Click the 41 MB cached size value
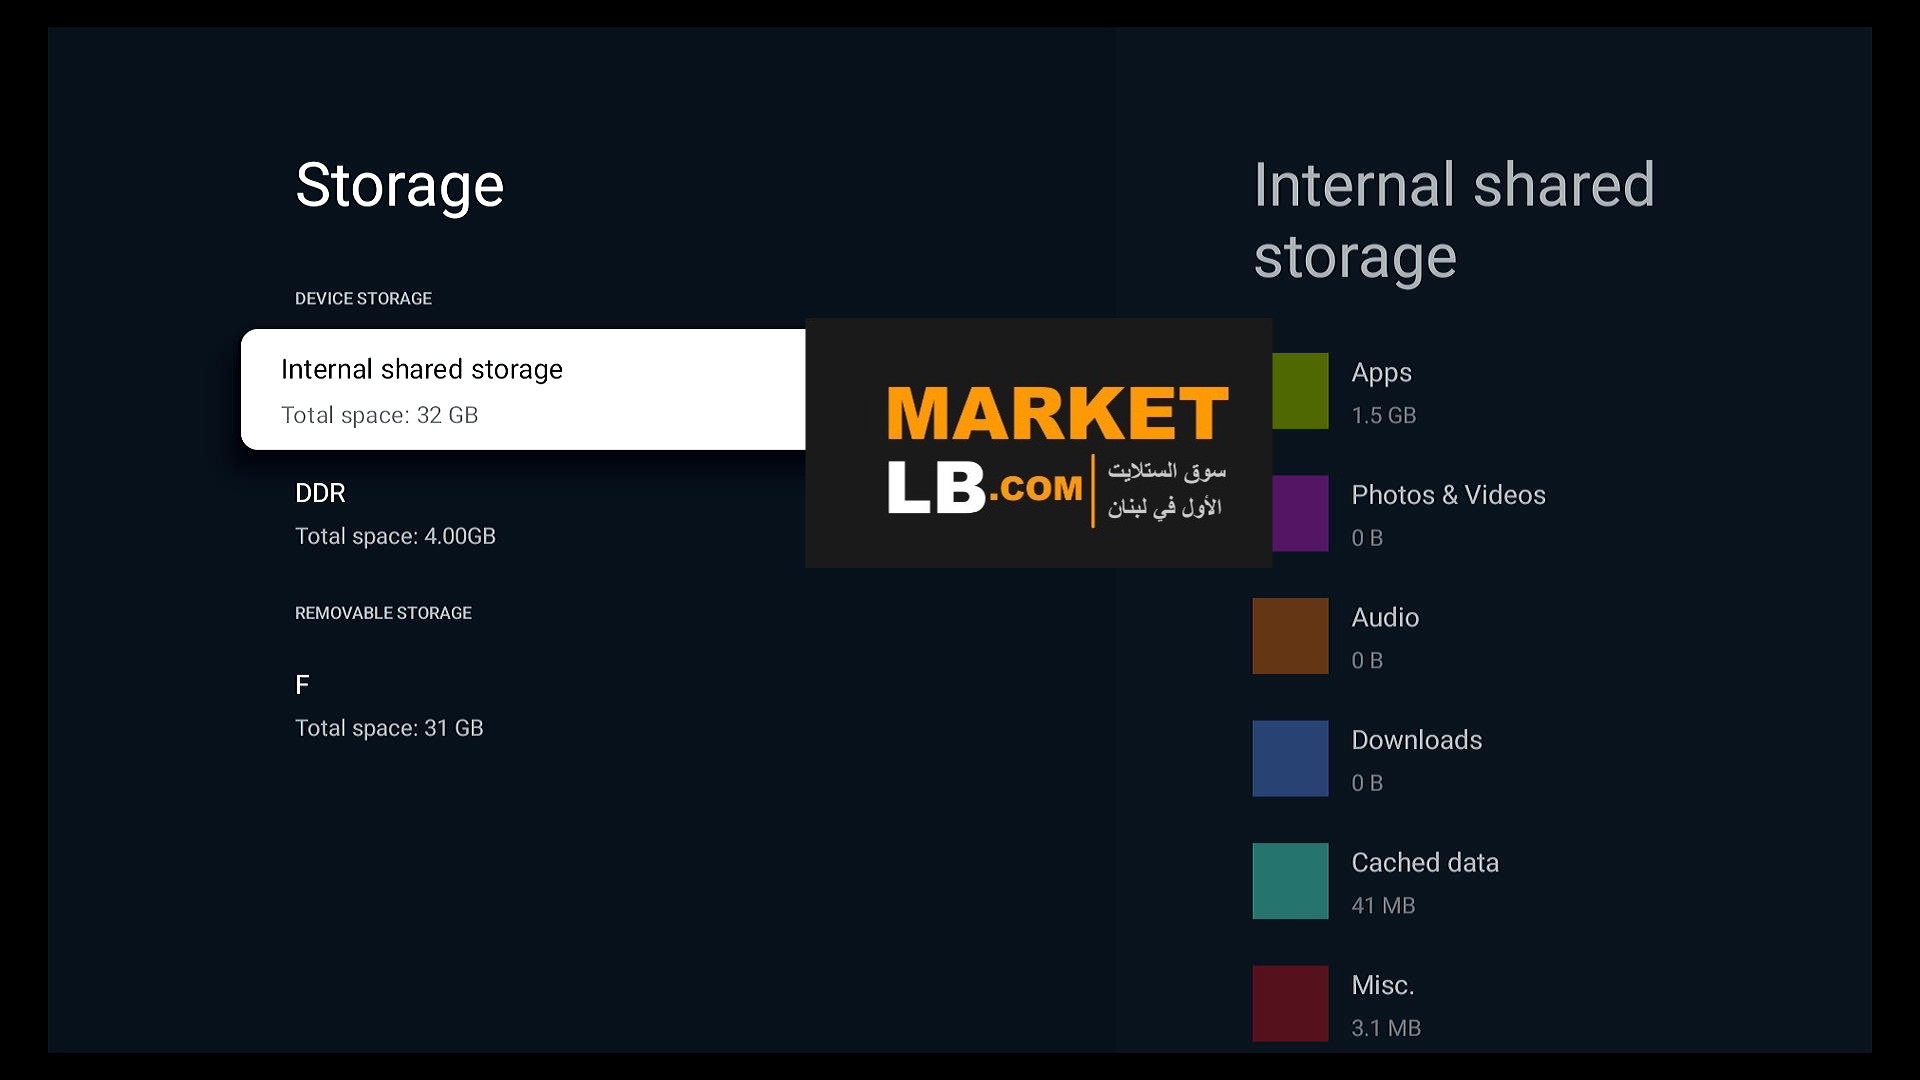The width and height of the screenshot is (1920, 1080). pos(1383,906)
